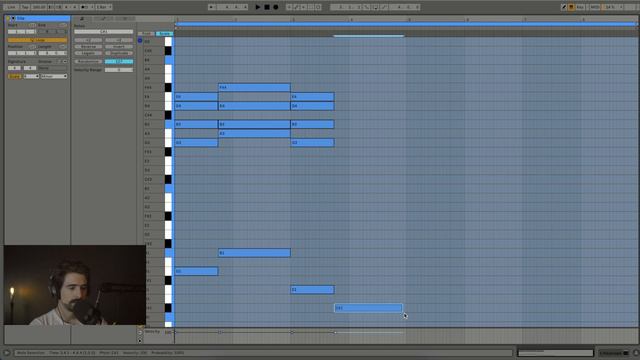Toggle Draw Mode pencil icon
The image size is (640, 360).
(x=564, y=7)
